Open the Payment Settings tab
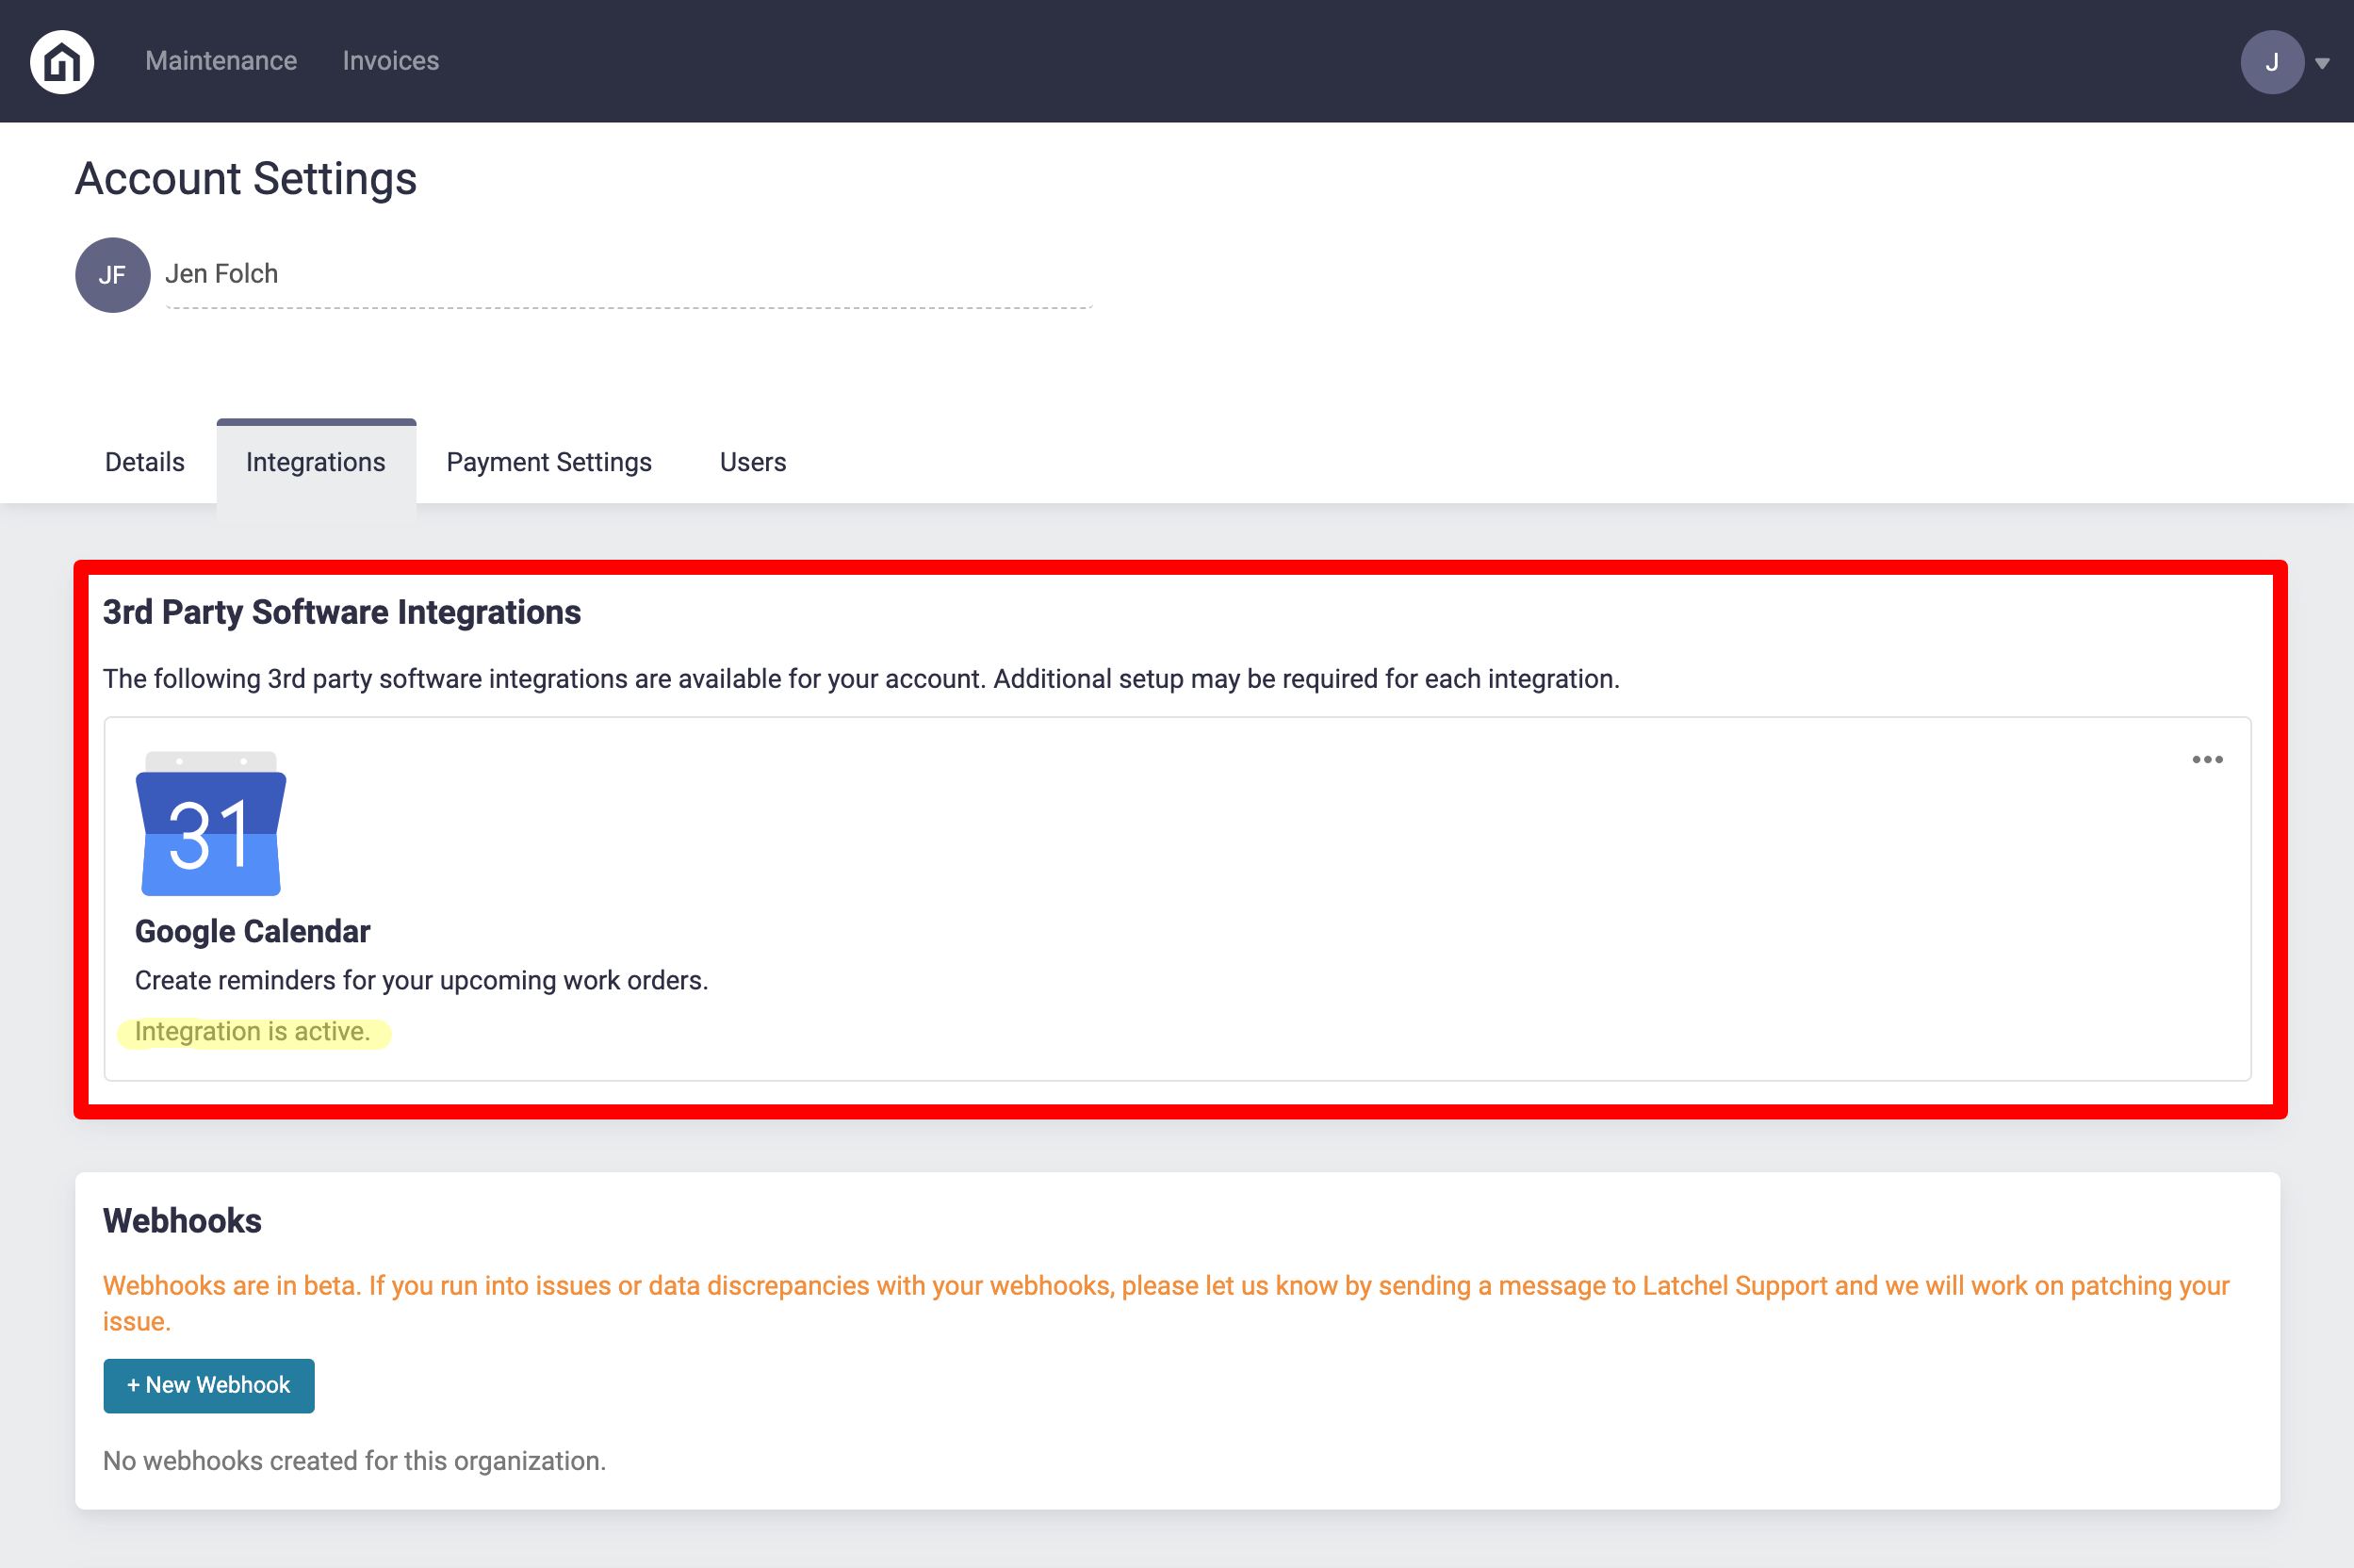2354x1568 pixels. coord(548,462)
